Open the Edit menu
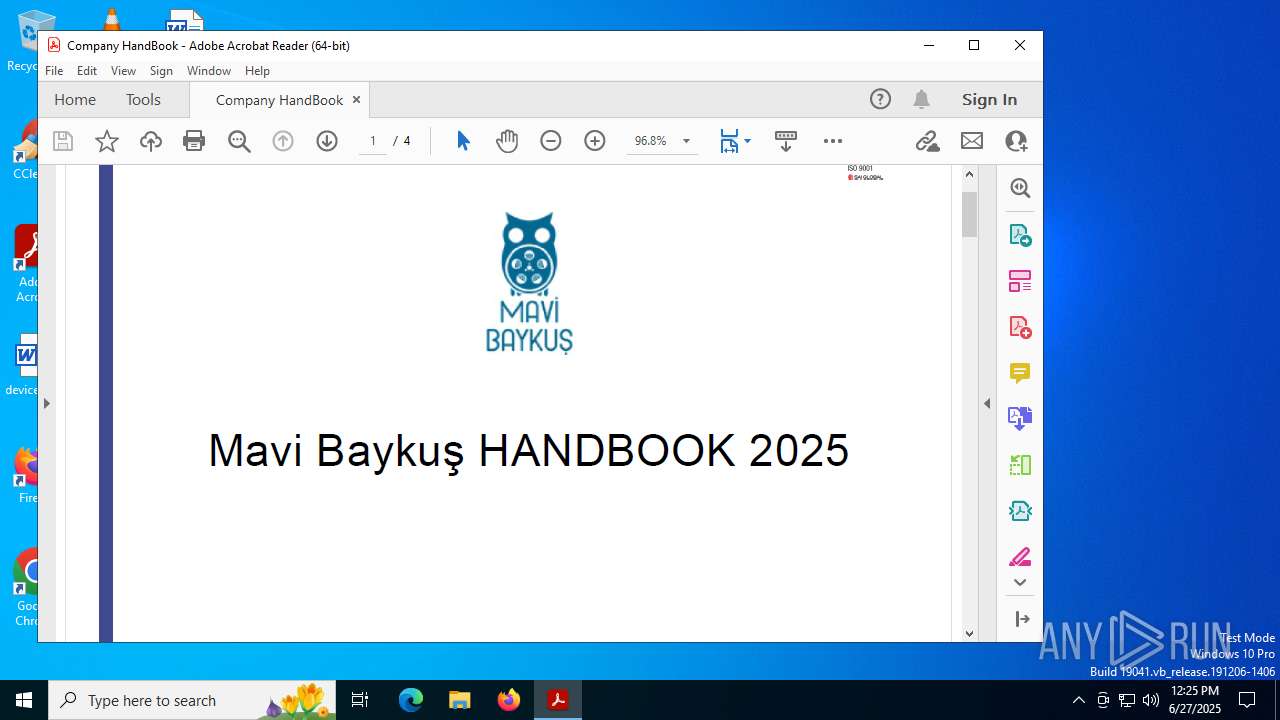This screenshot has width=1280, height=720. coord(87,71)
